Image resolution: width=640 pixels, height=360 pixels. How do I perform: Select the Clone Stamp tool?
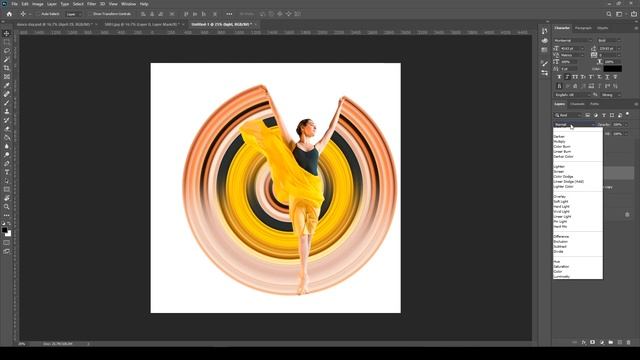(x=7, y=111)
